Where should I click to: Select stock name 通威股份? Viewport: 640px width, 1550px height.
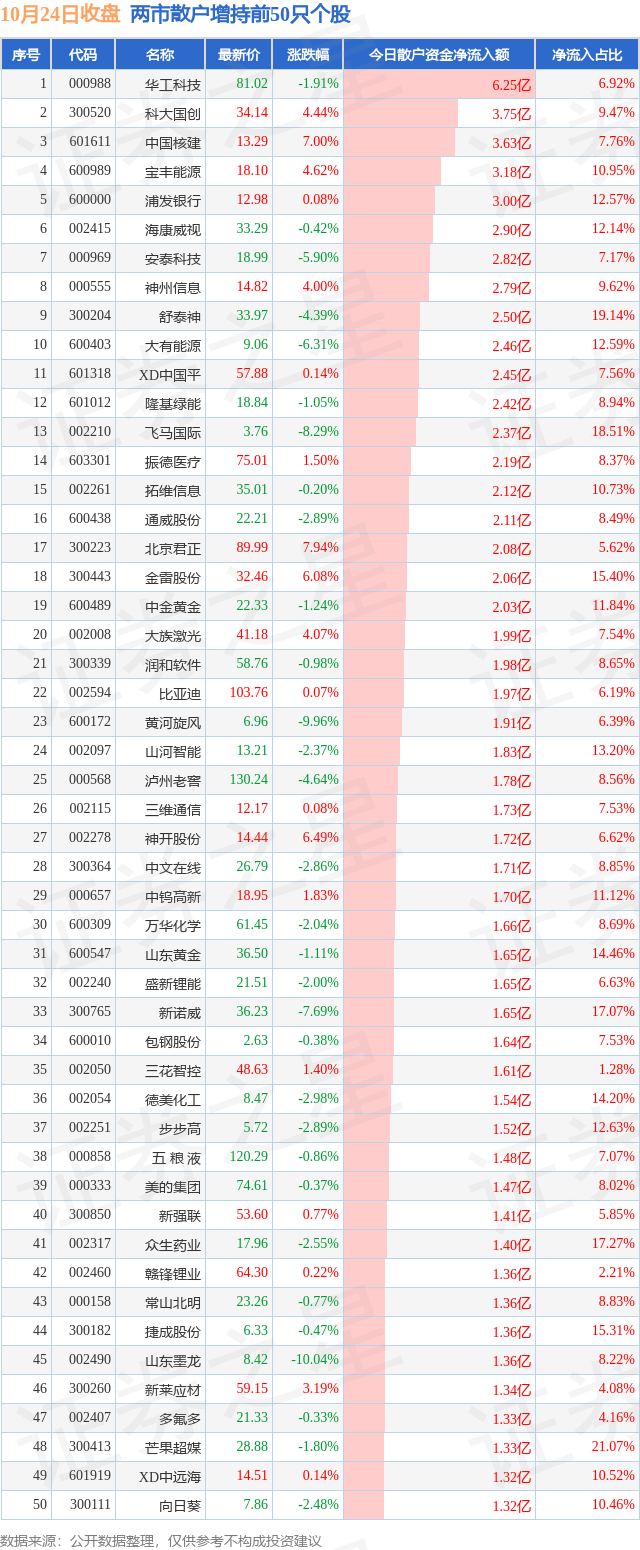(173, 519)
